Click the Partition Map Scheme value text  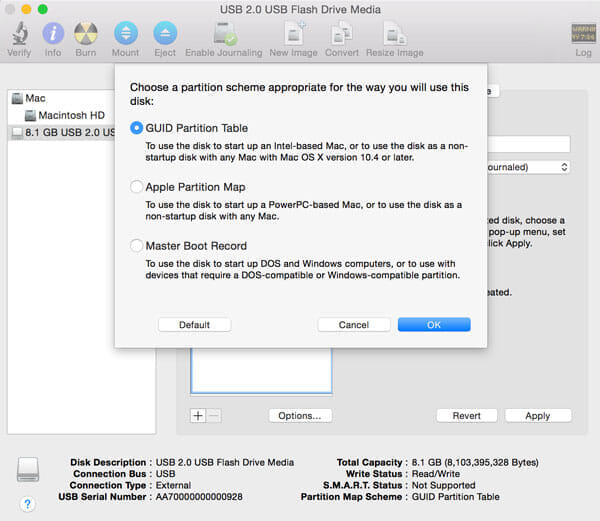(x=455, y=497)
